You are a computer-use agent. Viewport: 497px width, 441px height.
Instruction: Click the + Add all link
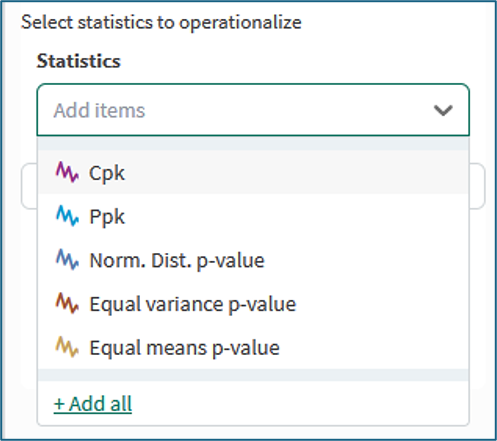click(x=93, y=404)
